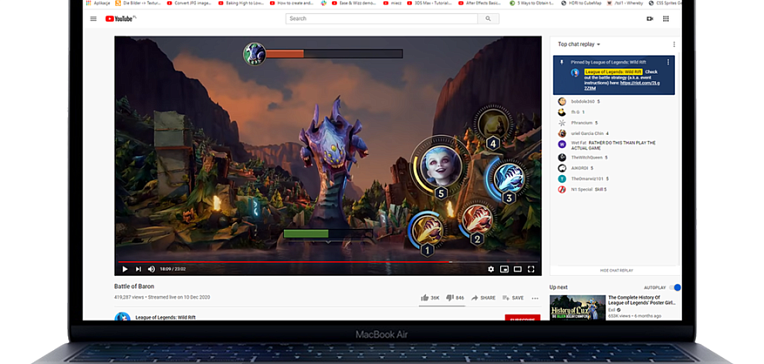Enter fullscreen video mode

531,269
